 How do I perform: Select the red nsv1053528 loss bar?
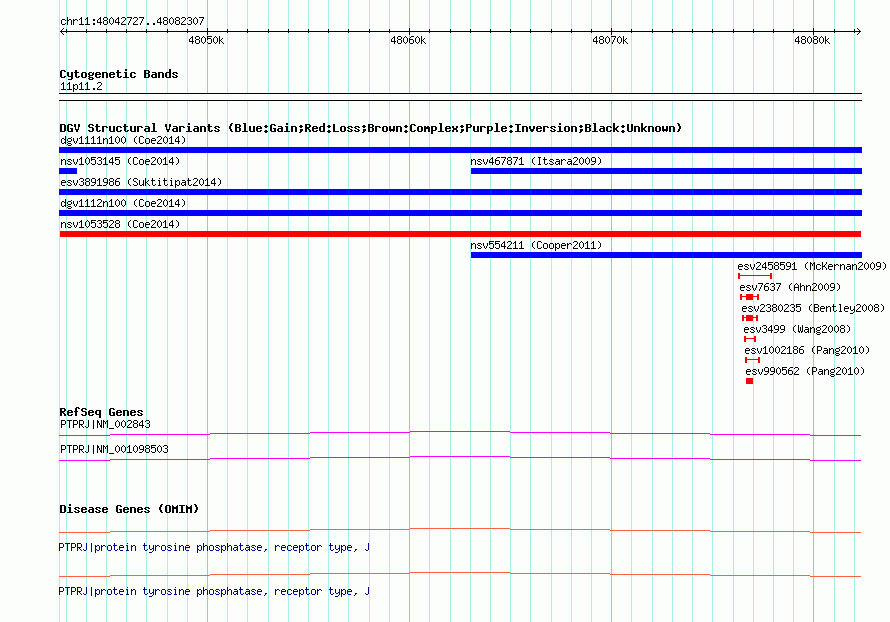460,234
